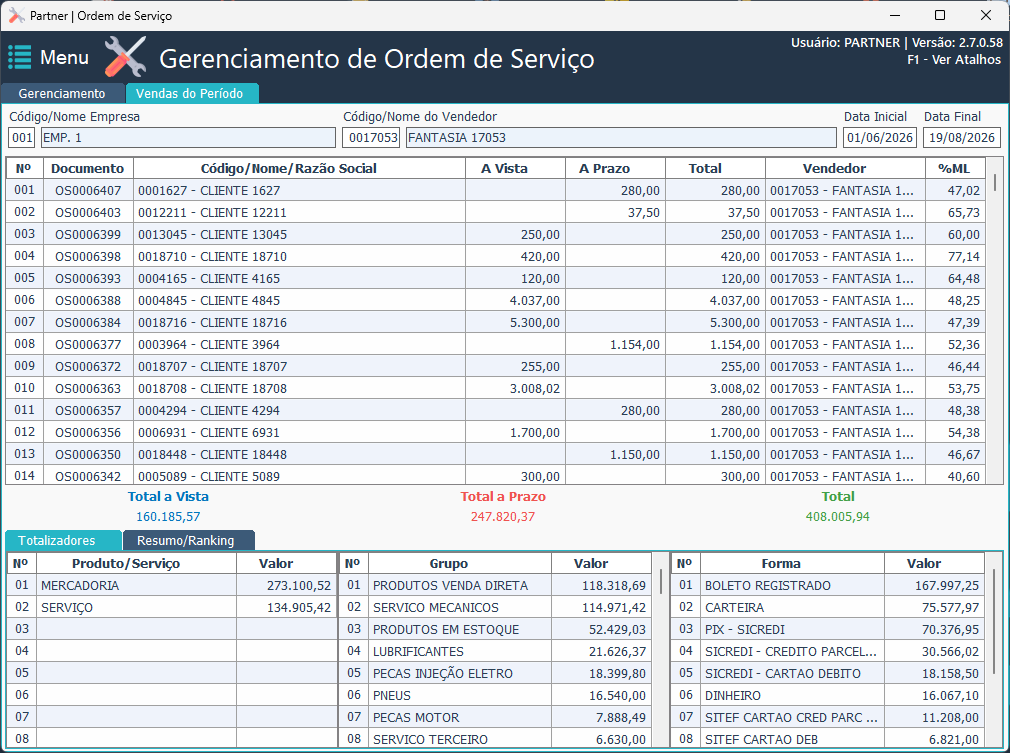Click the overall Total value 408.005,94

(x=837, y=517)
